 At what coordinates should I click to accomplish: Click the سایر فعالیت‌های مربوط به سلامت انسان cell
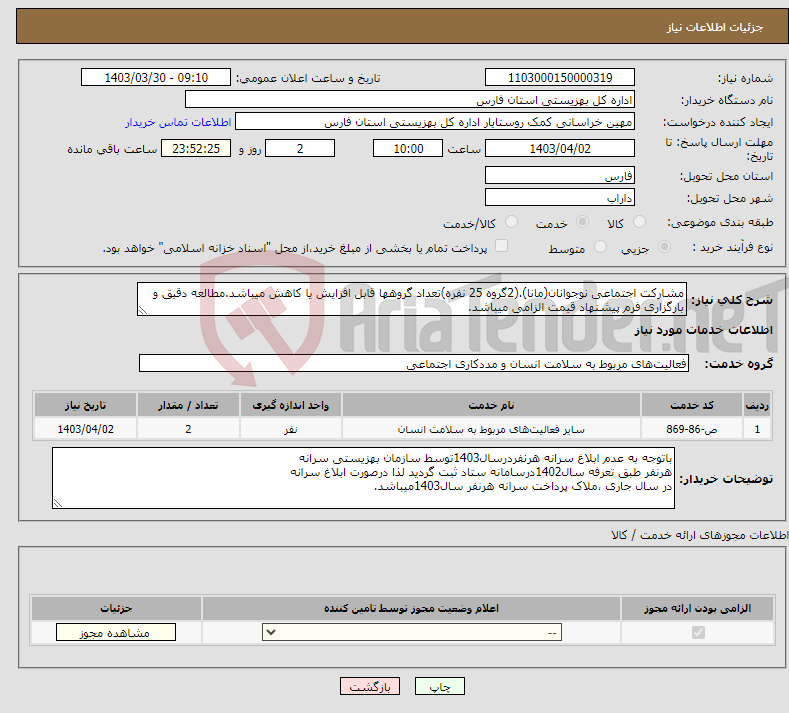pyautogui.click(x=491, y=429)
